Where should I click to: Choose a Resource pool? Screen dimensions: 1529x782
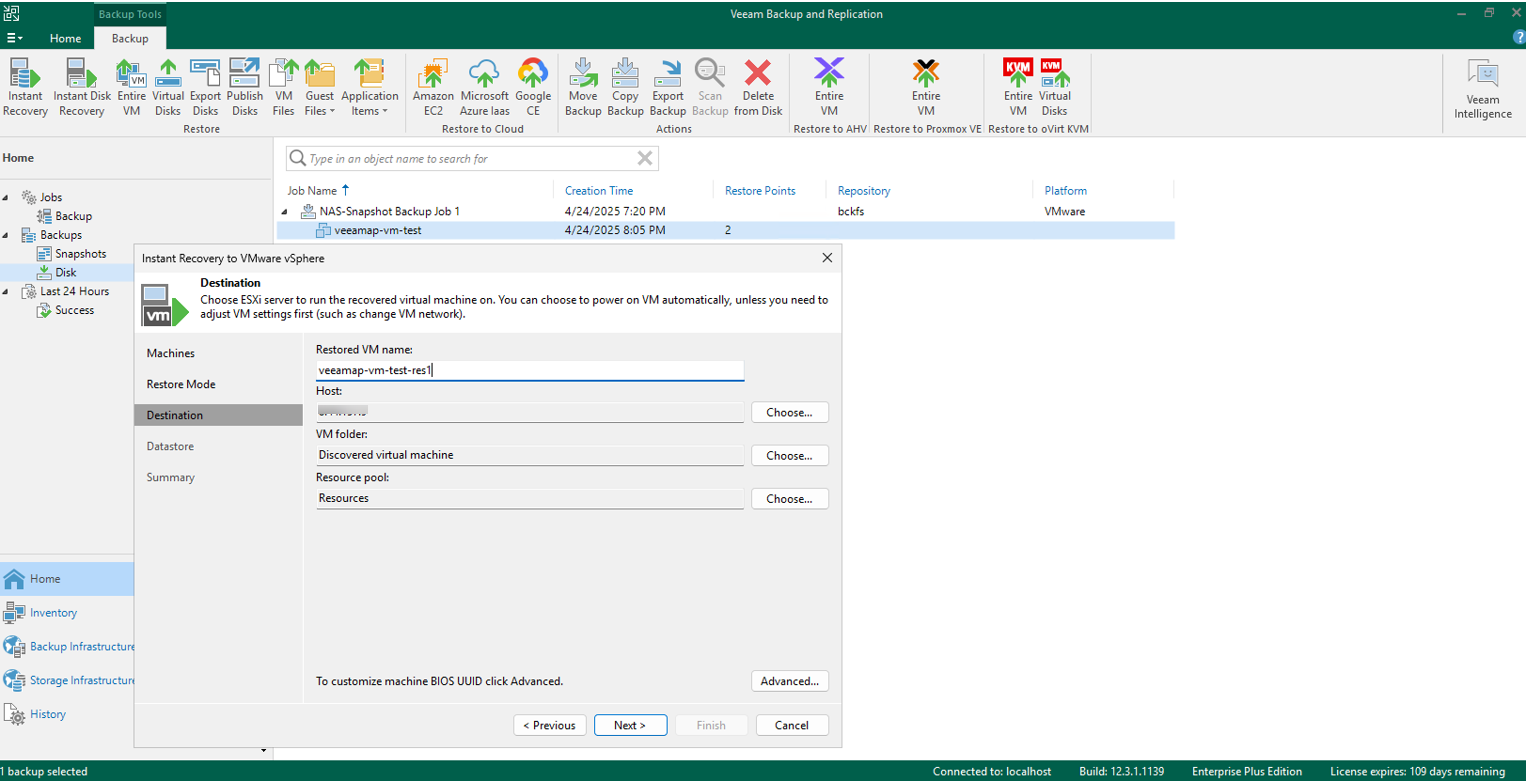point(790,498)
